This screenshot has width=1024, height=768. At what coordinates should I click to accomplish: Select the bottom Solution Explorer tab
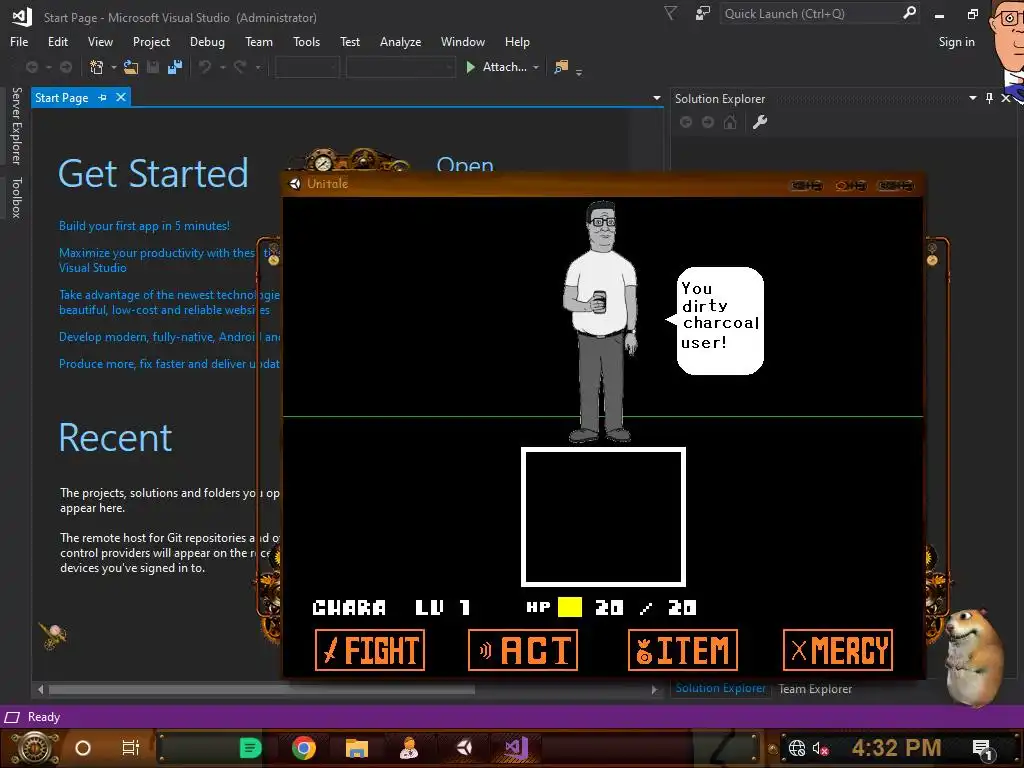click(x=720, y=688)
